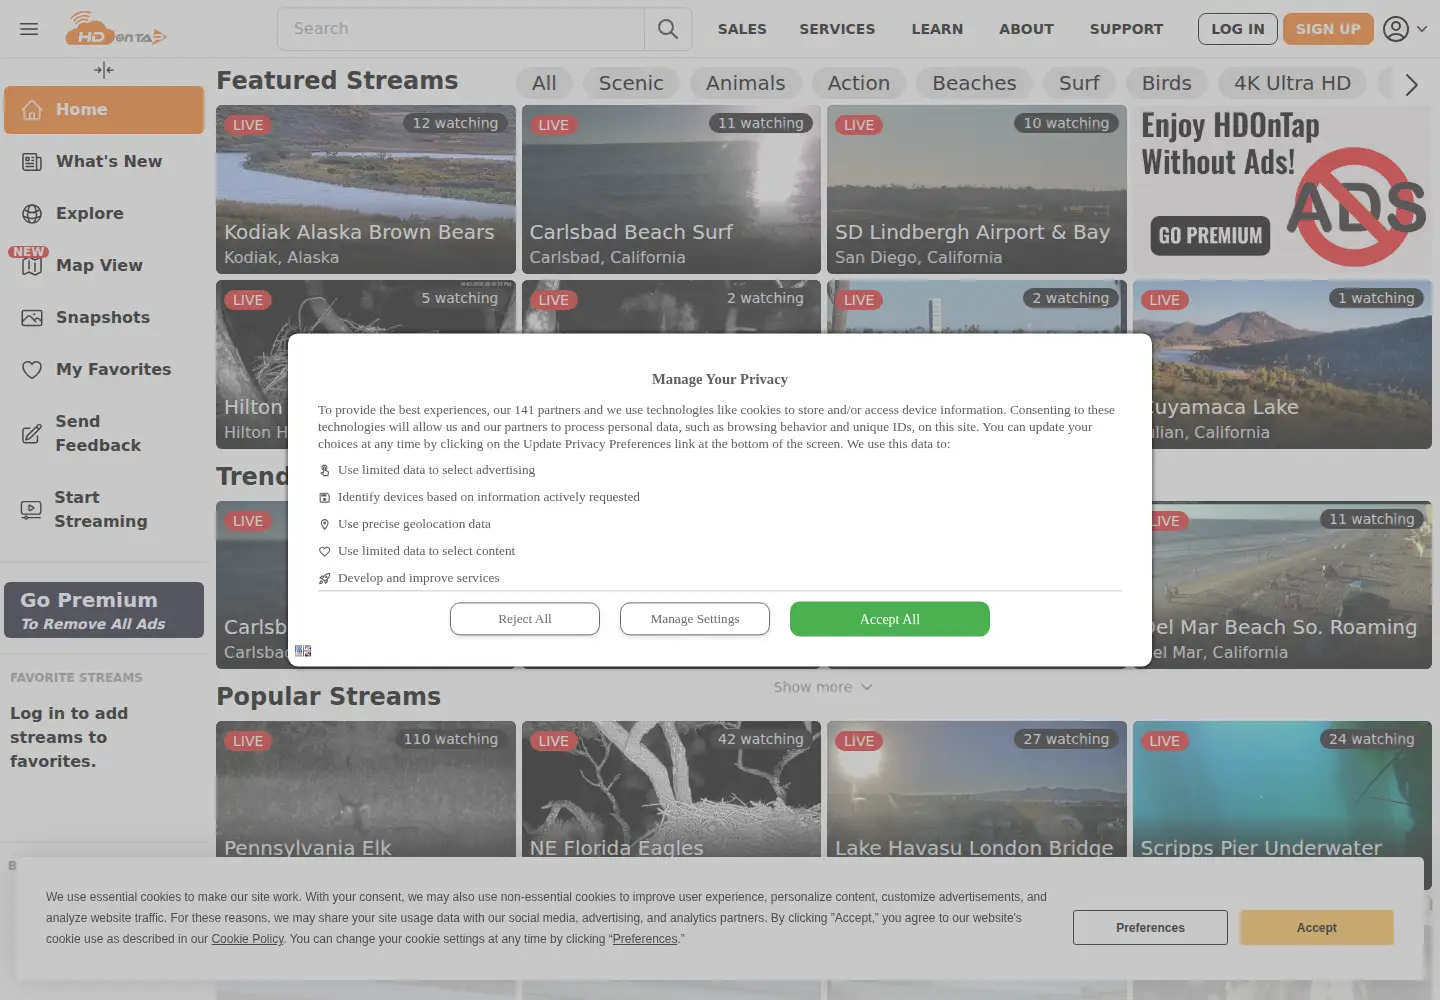Open the SUPPORT menu
This screenshot has height=1000, width=1440.
tap(1126, 29)
